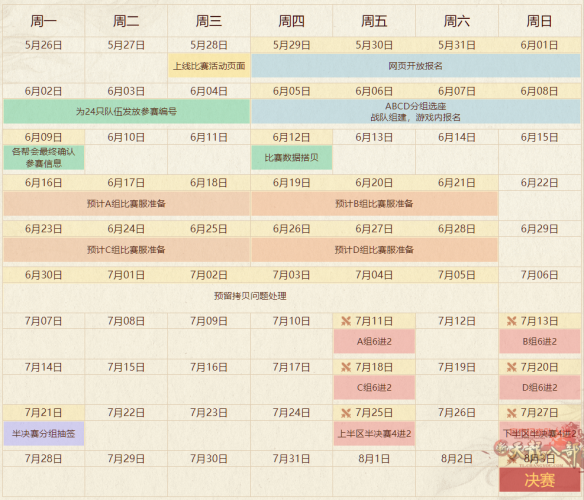Select the 6月09日 date cell
Viewport: 584px width, 500px height.
click(44, 137)
